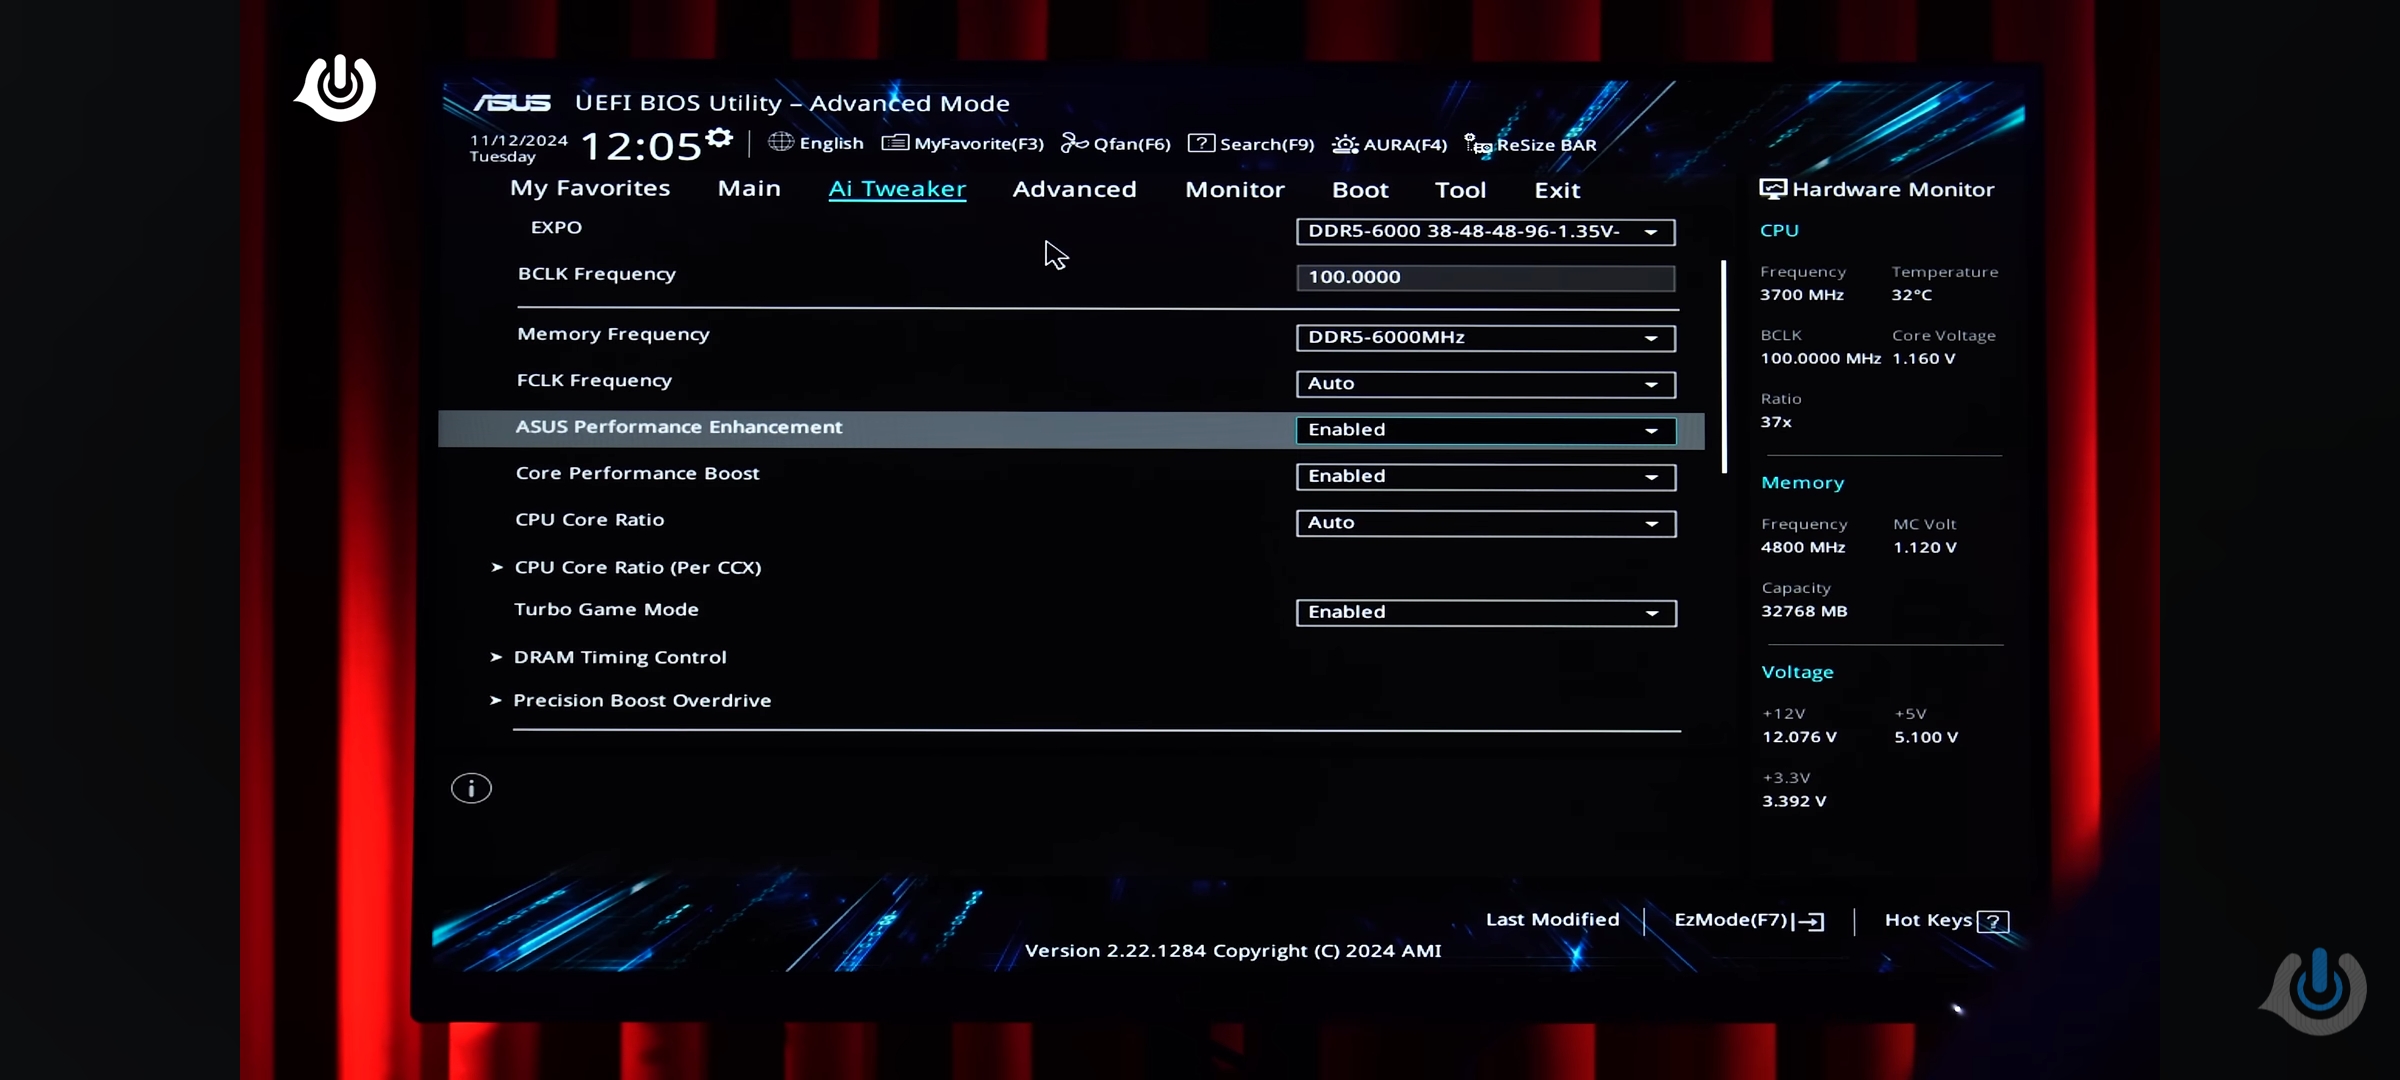Image resolution: width=2400 pixels, height=1080 pixels.
Task: Open ASUS Performance Enhancement dropdown
Action: coord(1486,430)
